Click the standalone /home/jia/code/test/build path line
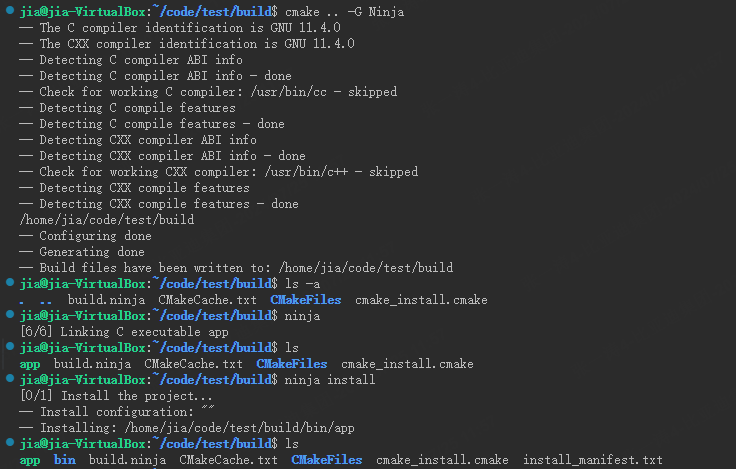 (x=107, y=220)
